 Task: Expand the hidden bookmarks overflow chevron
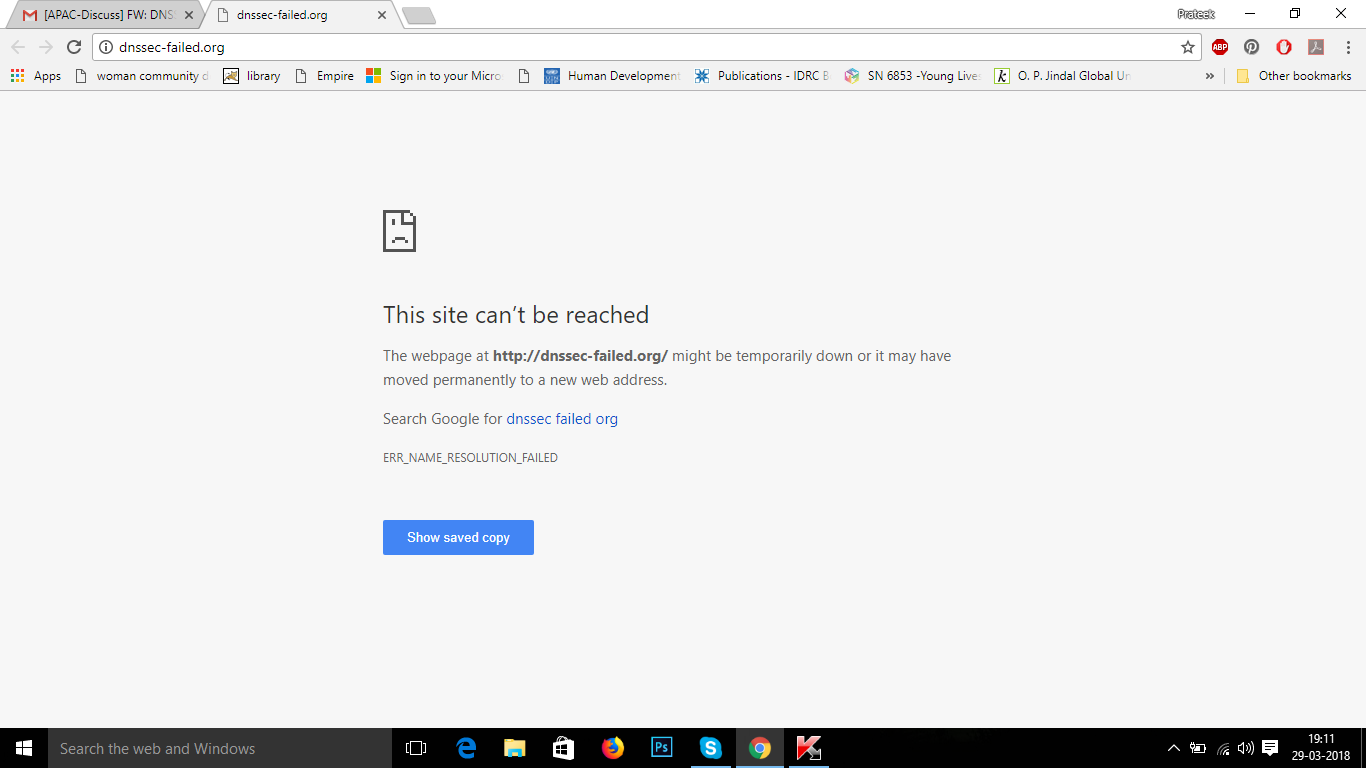(x=1209, y=76)
